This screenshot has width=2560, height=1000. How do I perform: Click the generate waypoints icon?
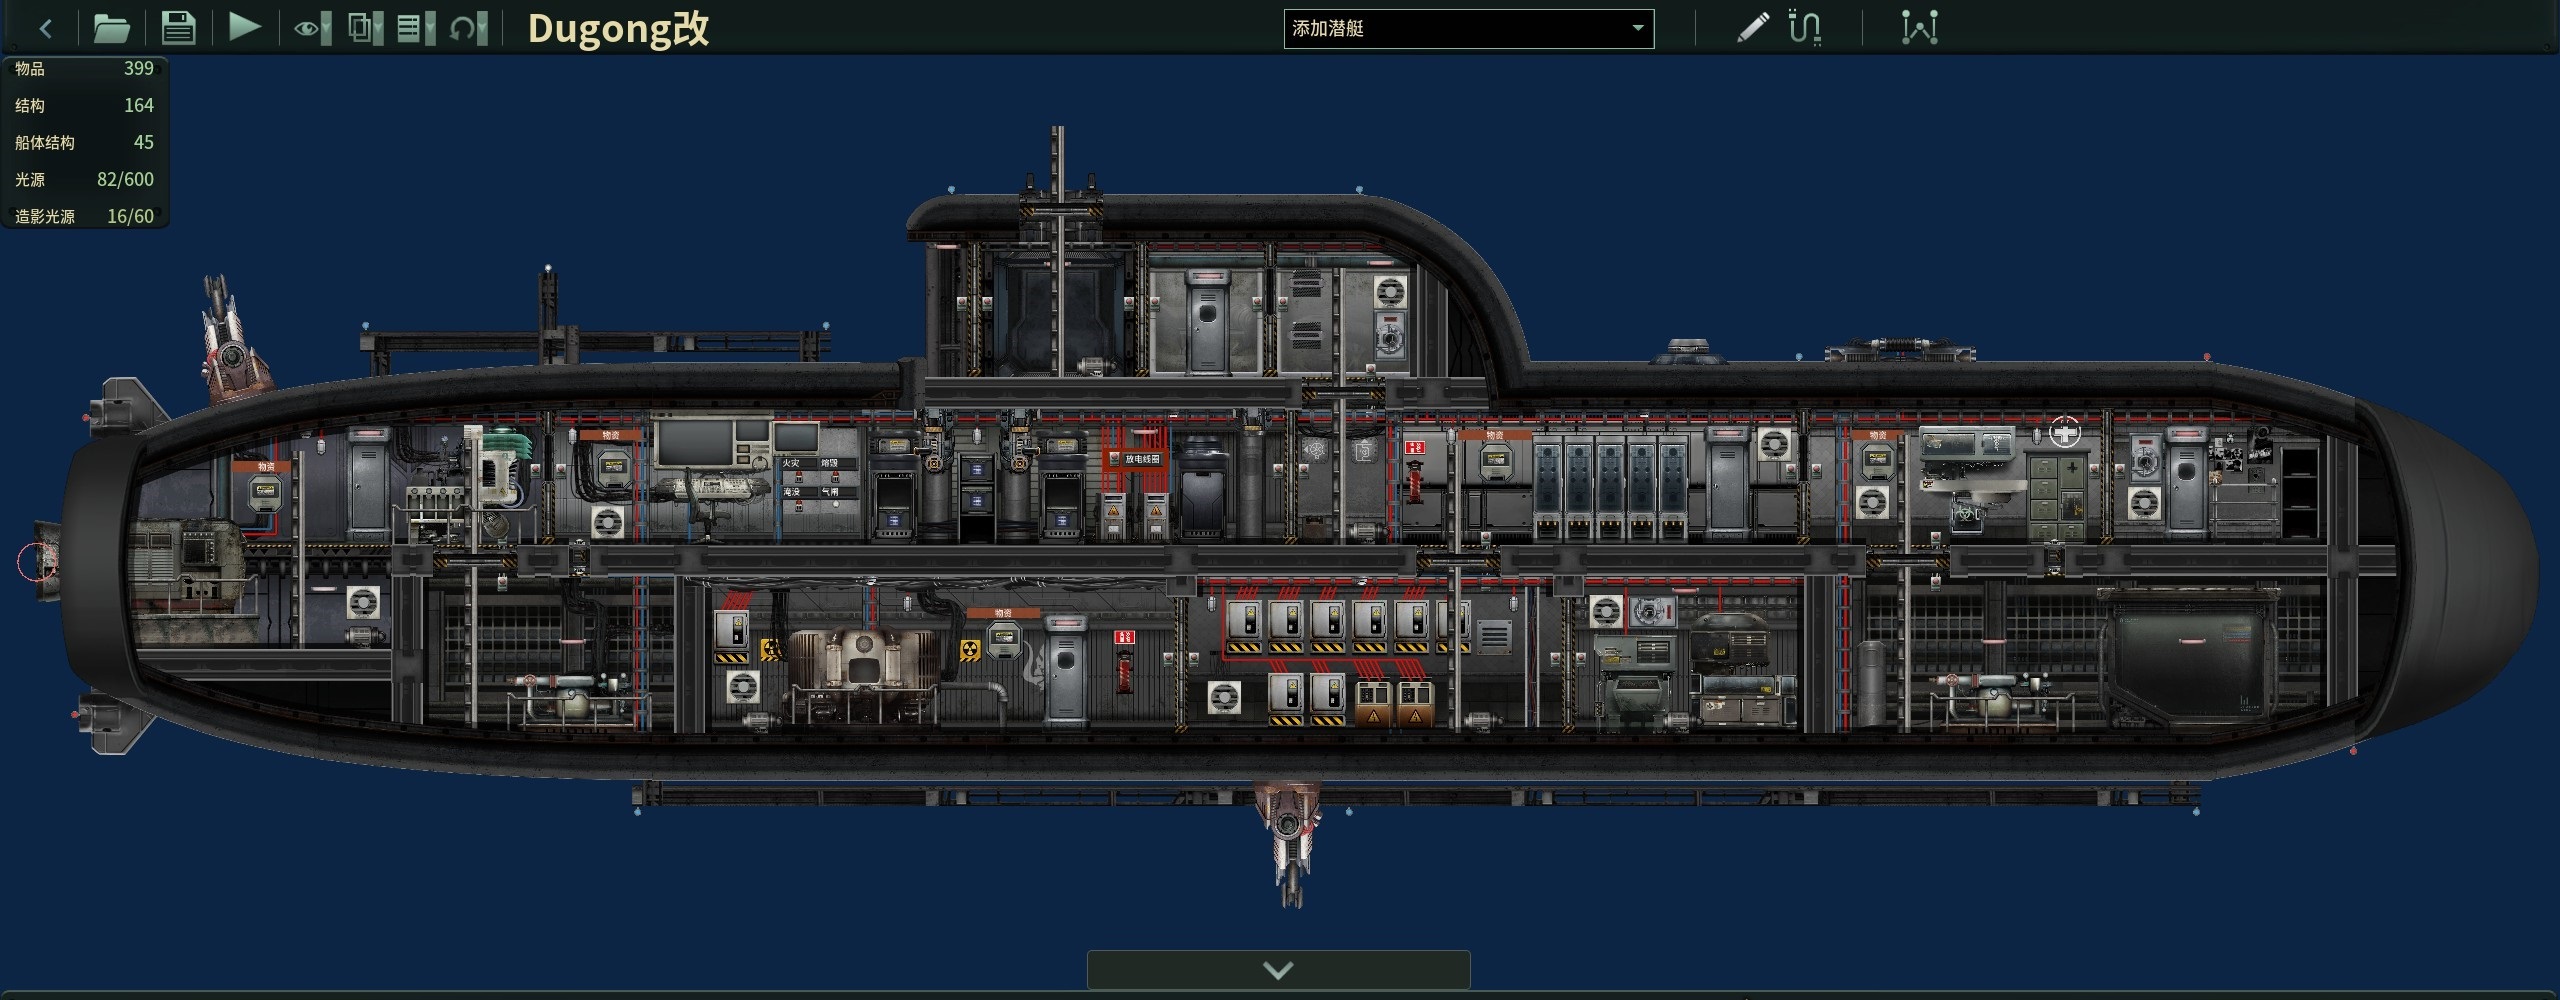pos(1919,27)
